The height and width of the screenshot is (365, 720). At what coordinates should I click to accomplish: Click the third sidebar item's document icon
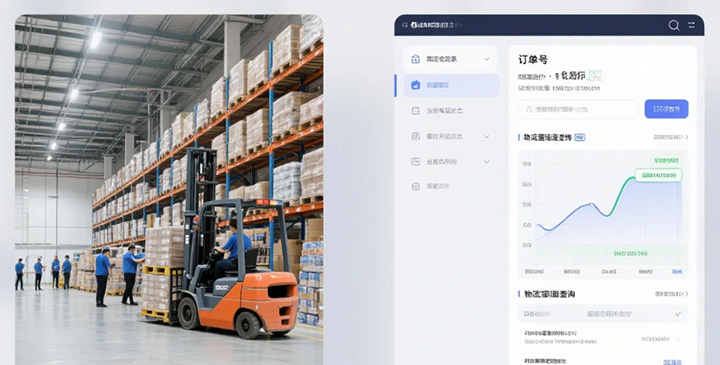pos(416,111)
